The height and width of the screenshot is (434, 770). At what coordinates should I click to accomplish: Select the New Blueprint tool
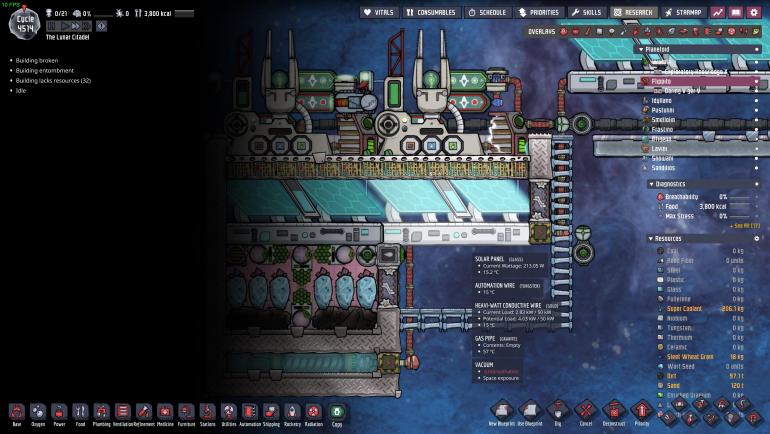[502, 412]
